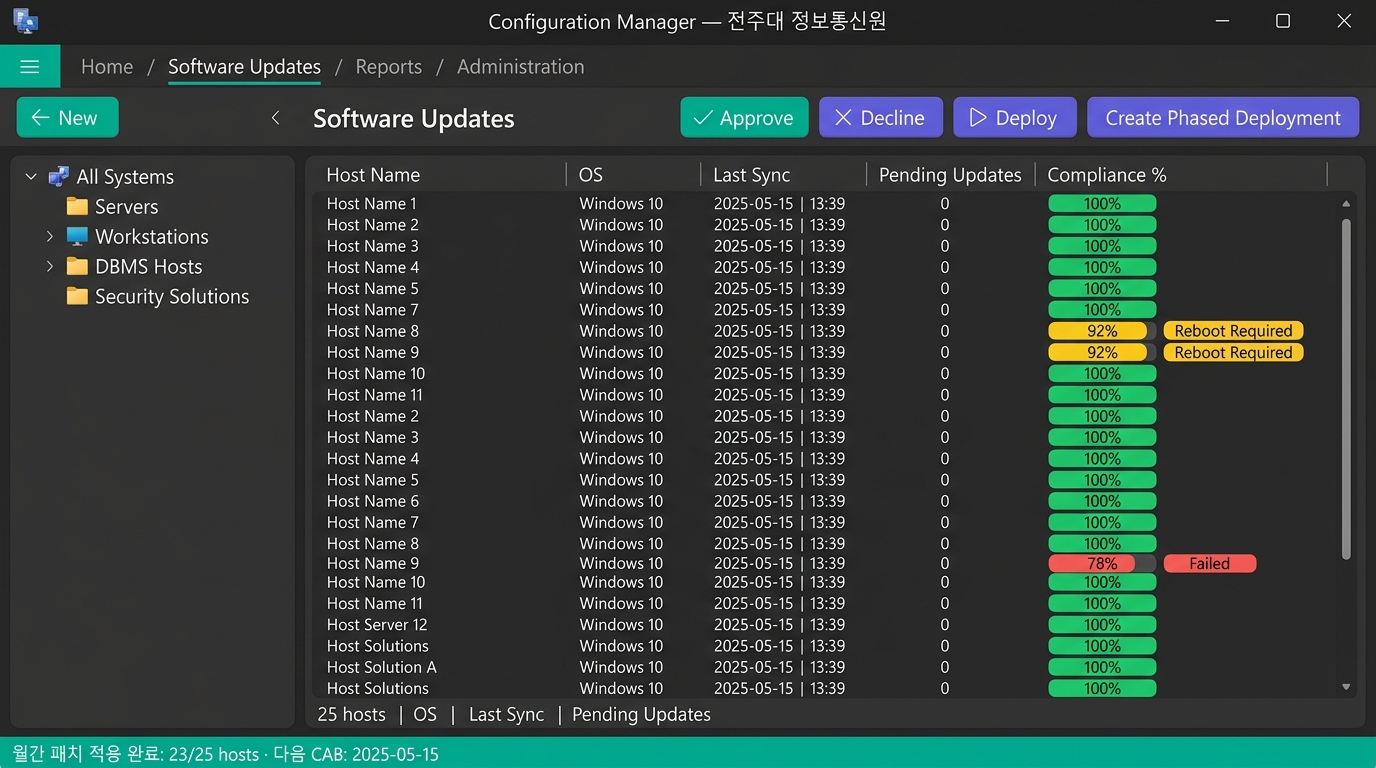Sort by the Host Name column header
This screenshot has width=1376, height=768.
pyautogui.click(x=373, y=175)
